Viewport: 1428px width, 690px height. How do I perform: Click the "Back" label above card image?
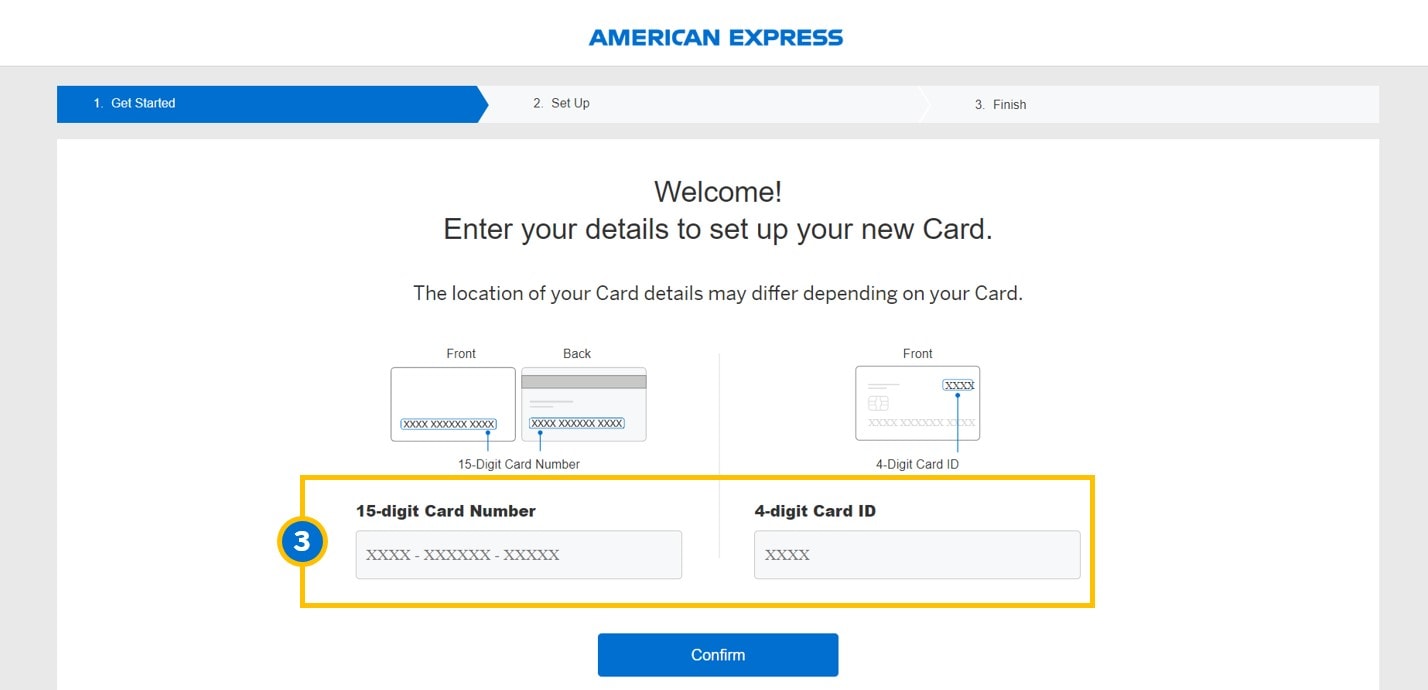(x=577, y=353)
